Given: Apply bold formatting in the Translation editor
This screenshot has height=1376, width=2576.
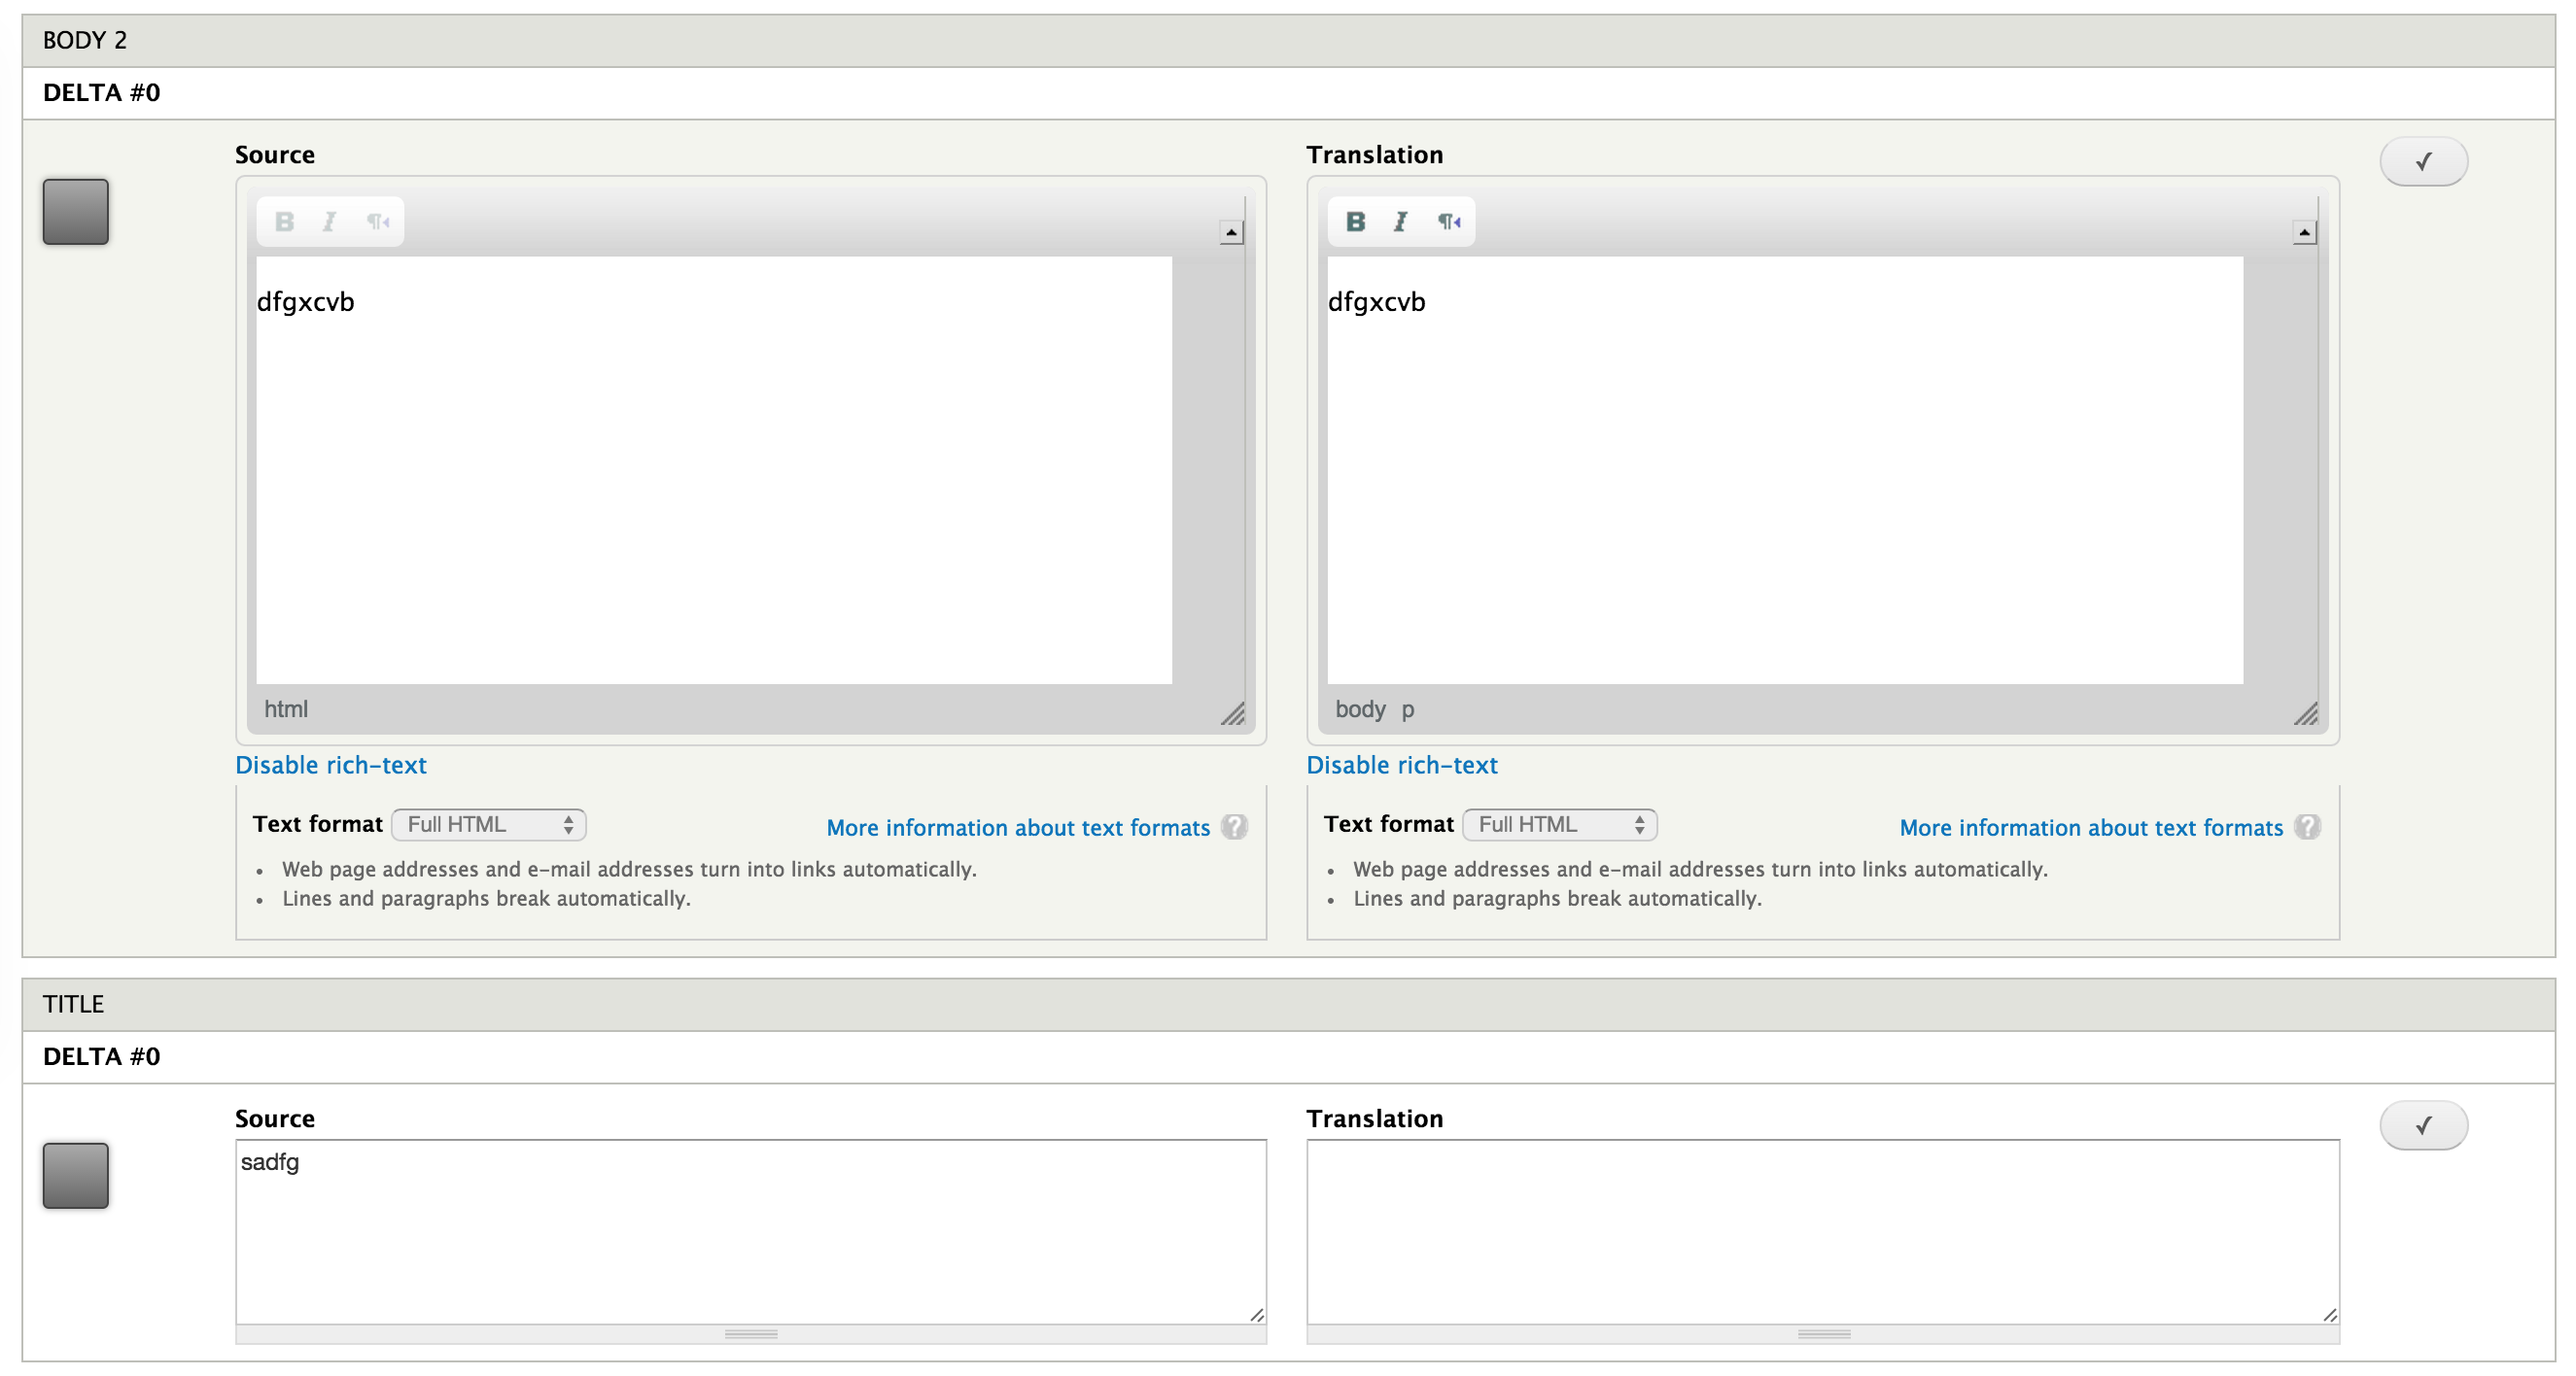Looking at the screenshot, I should tap(1356, 221).
